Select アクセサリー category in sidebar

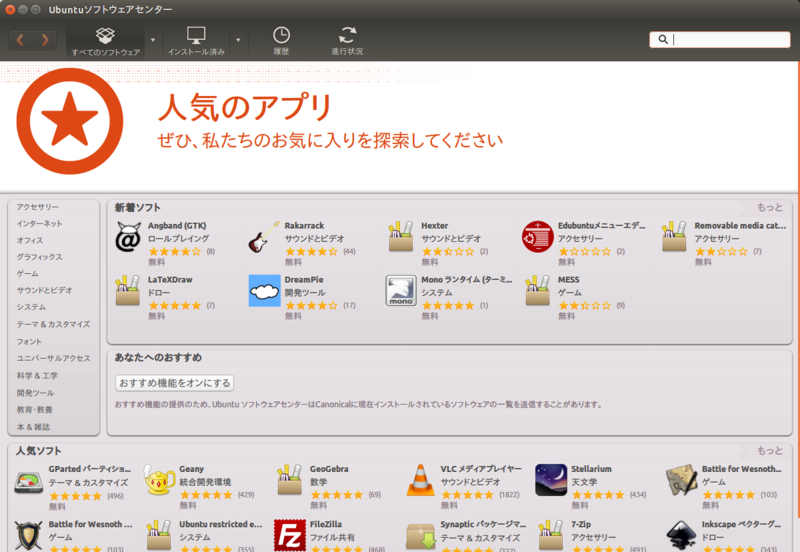point(37,207)
